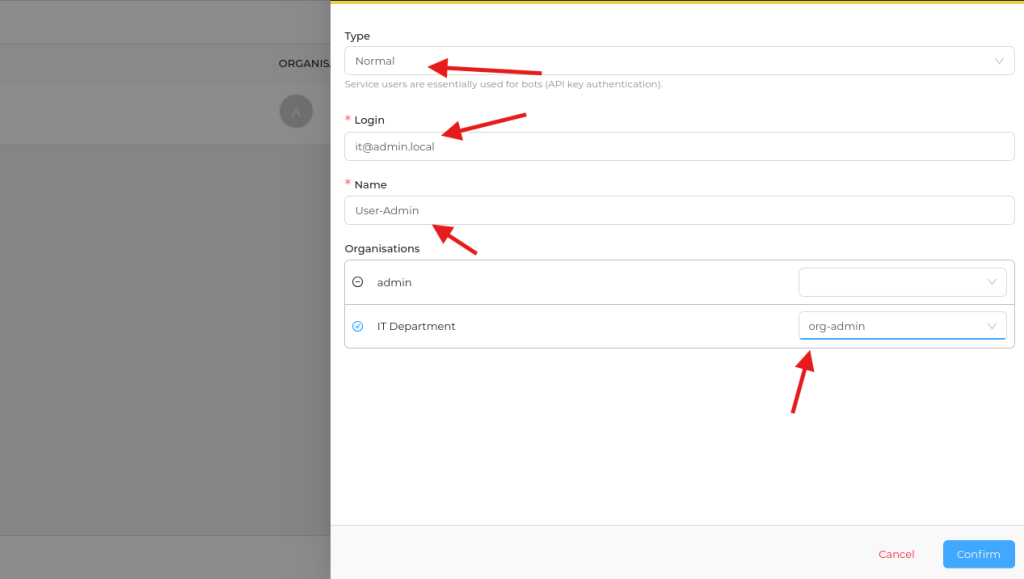This screenshot has width=1024, height=579.
Task: Click the minus circle icon beside admin
Action: pos(358,282)
